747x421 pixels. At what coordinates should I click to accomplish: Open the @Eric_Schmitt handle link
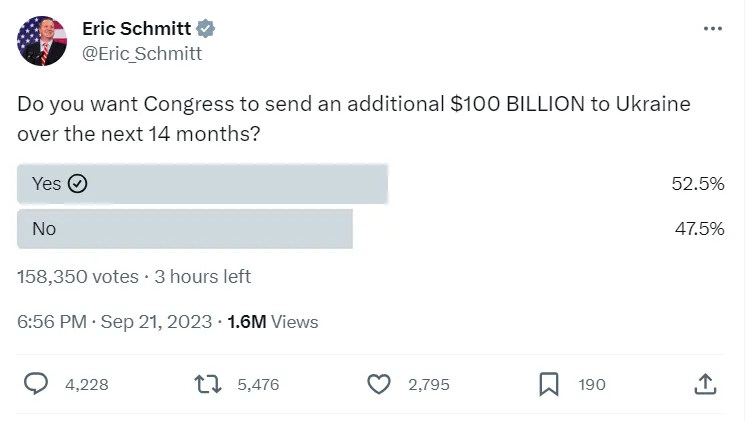point(142,54)
